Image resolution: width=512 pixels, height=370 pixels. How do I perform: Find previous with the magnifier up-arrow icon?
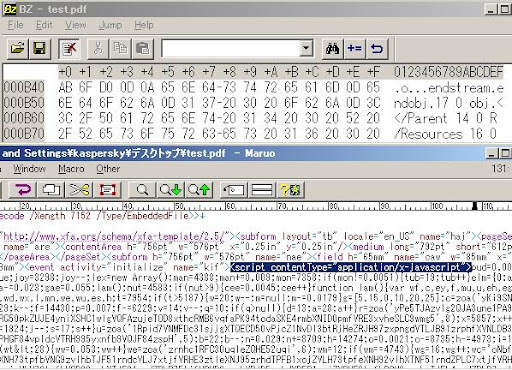pos(199,190)
